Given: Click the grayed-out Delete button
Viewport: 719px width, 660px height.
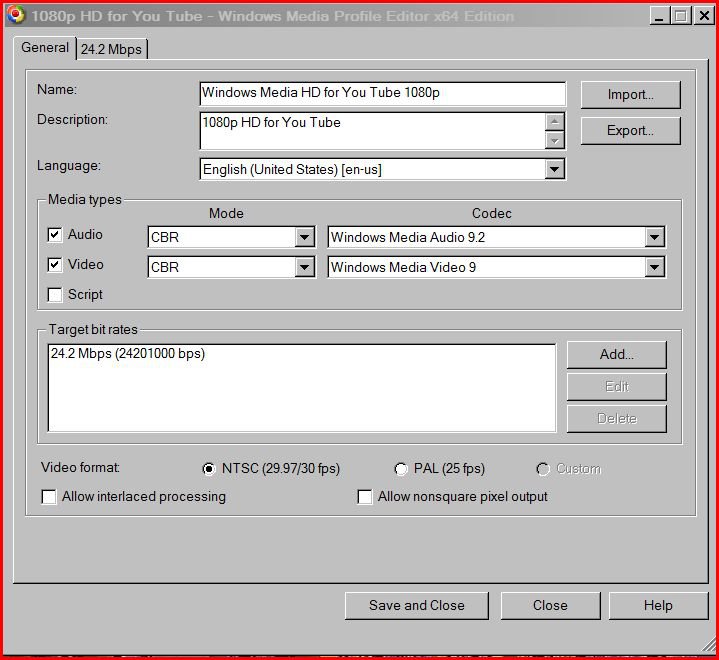Looking at the screenshot, I should click(617, 419).
